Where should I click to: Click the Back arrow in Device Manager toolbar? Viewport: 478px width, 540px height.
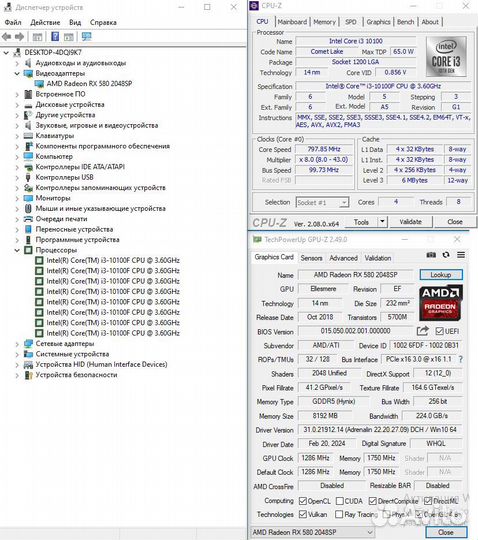click(x=7, y=37)
